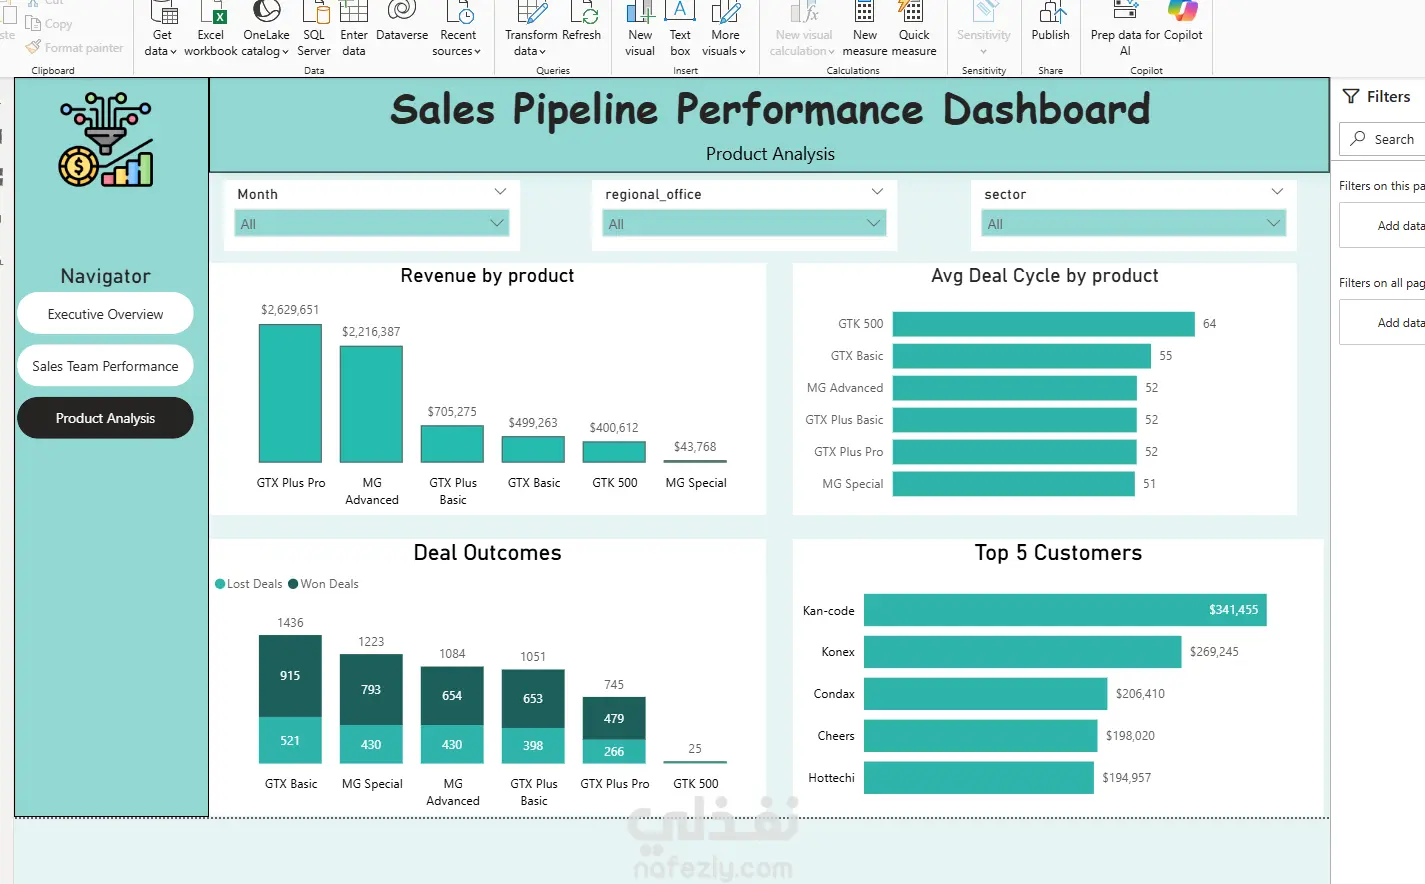This screenshot has width=1425, height=884.
Task: Click the Copy command
Action: [49, 24]
